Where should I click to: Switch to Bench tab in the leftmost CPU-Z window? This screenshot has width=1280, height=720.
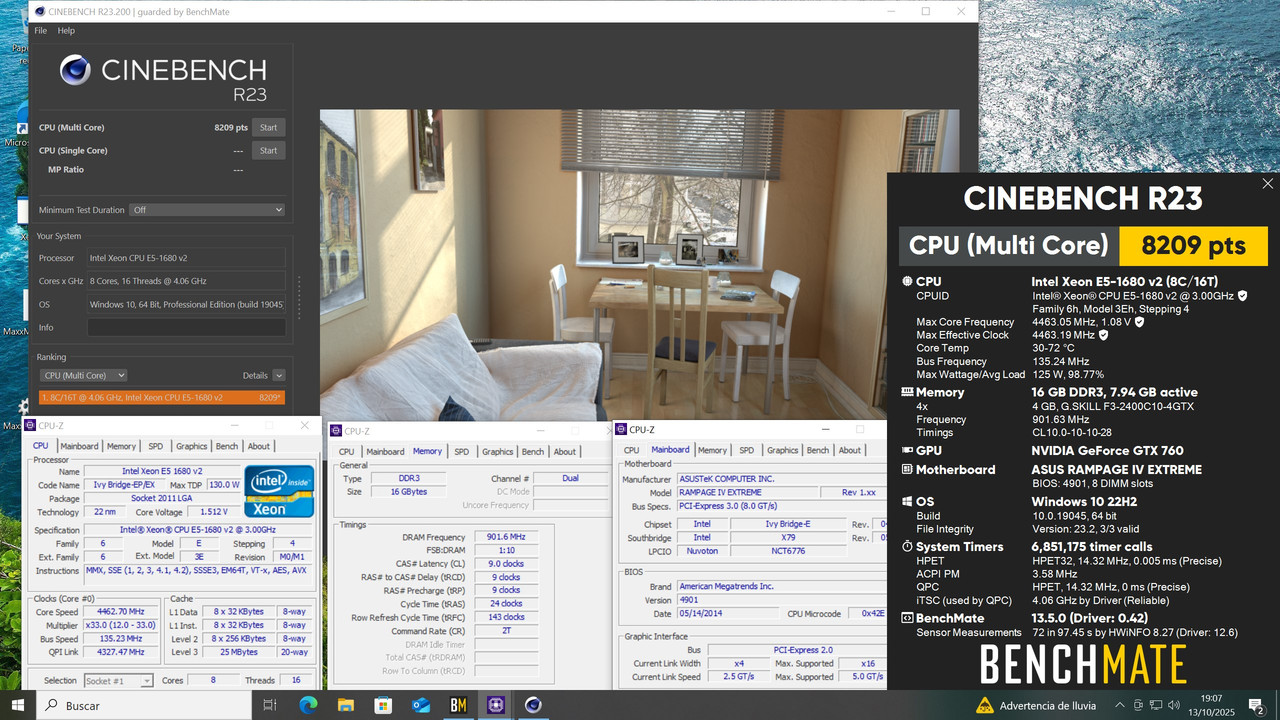click(x=227, y=446)
